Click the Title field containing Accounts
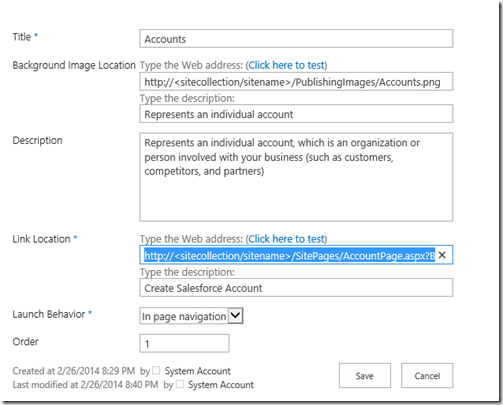Screen dimensions: 503x405 [296, 39]
